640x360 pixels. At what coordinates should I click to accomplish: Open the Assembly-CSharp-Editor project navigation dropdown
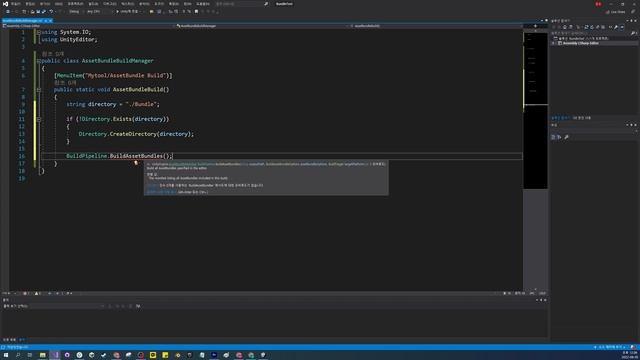pyautogui.click(x=88, y=26)
